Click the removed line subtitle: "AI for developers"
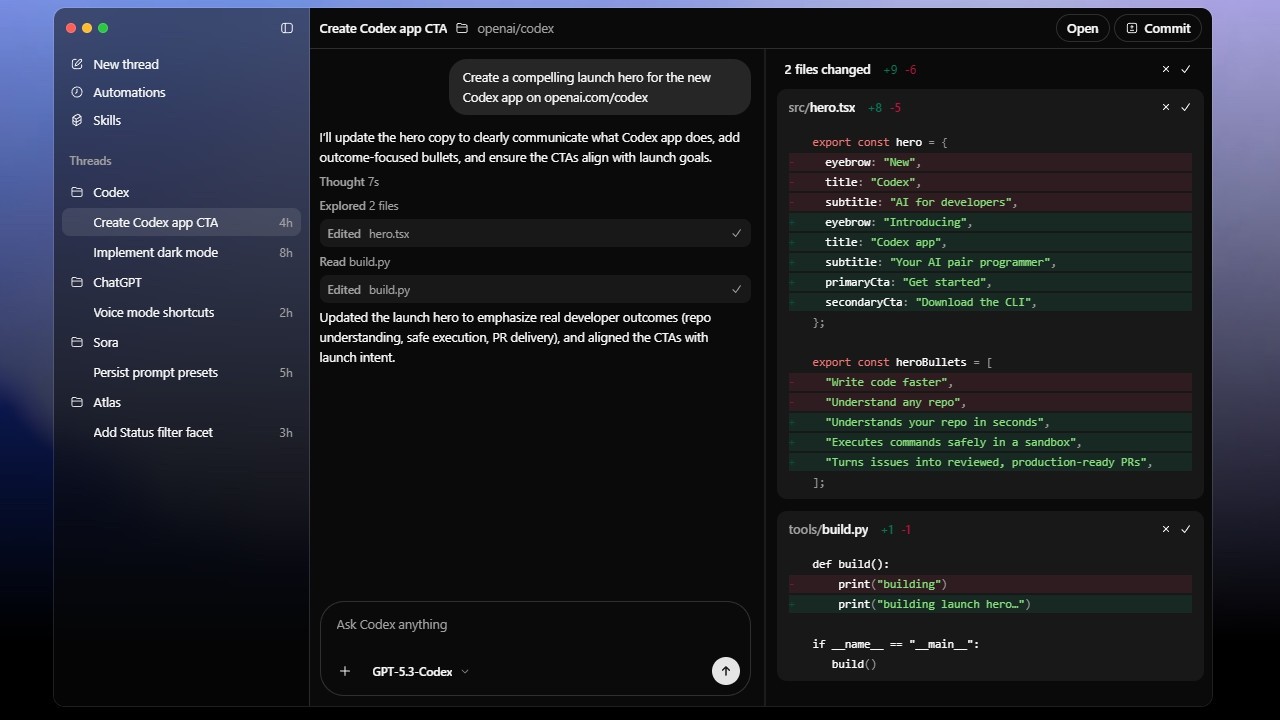The height and width of the screenshot is (720, 1280). [990, 202]
